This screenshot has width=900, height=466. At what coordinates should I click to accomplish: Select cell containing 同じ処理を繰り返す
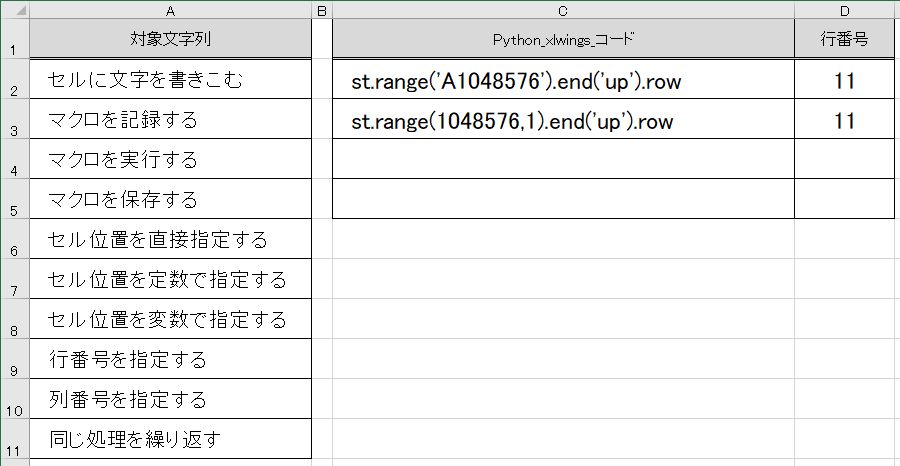(170, 439)
